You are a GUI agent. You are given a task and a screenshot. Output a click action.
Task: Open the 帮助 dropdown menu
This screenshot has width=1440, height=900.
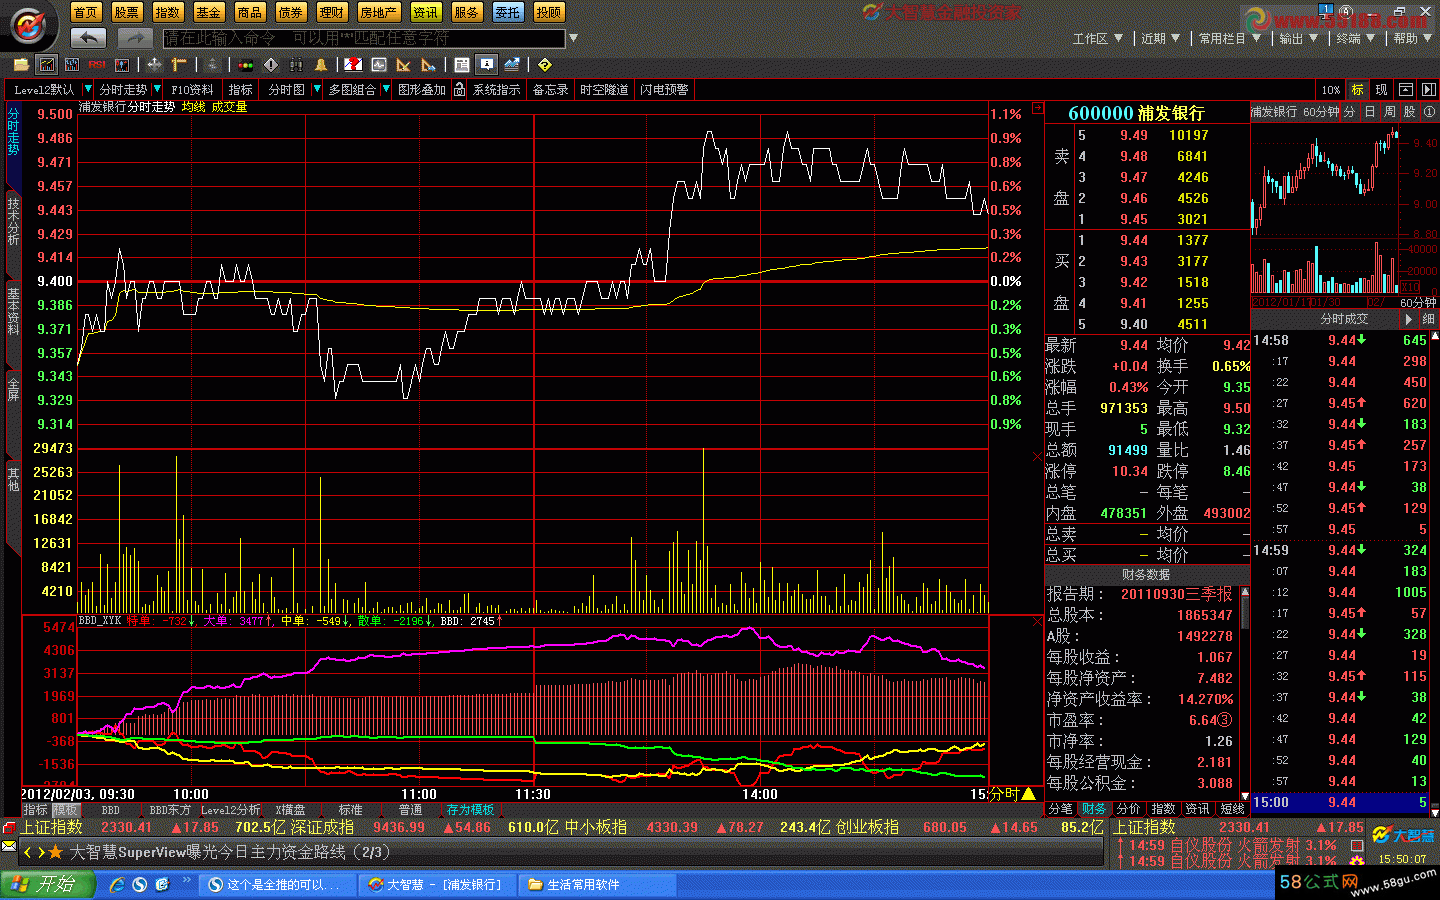[1413, 38]
